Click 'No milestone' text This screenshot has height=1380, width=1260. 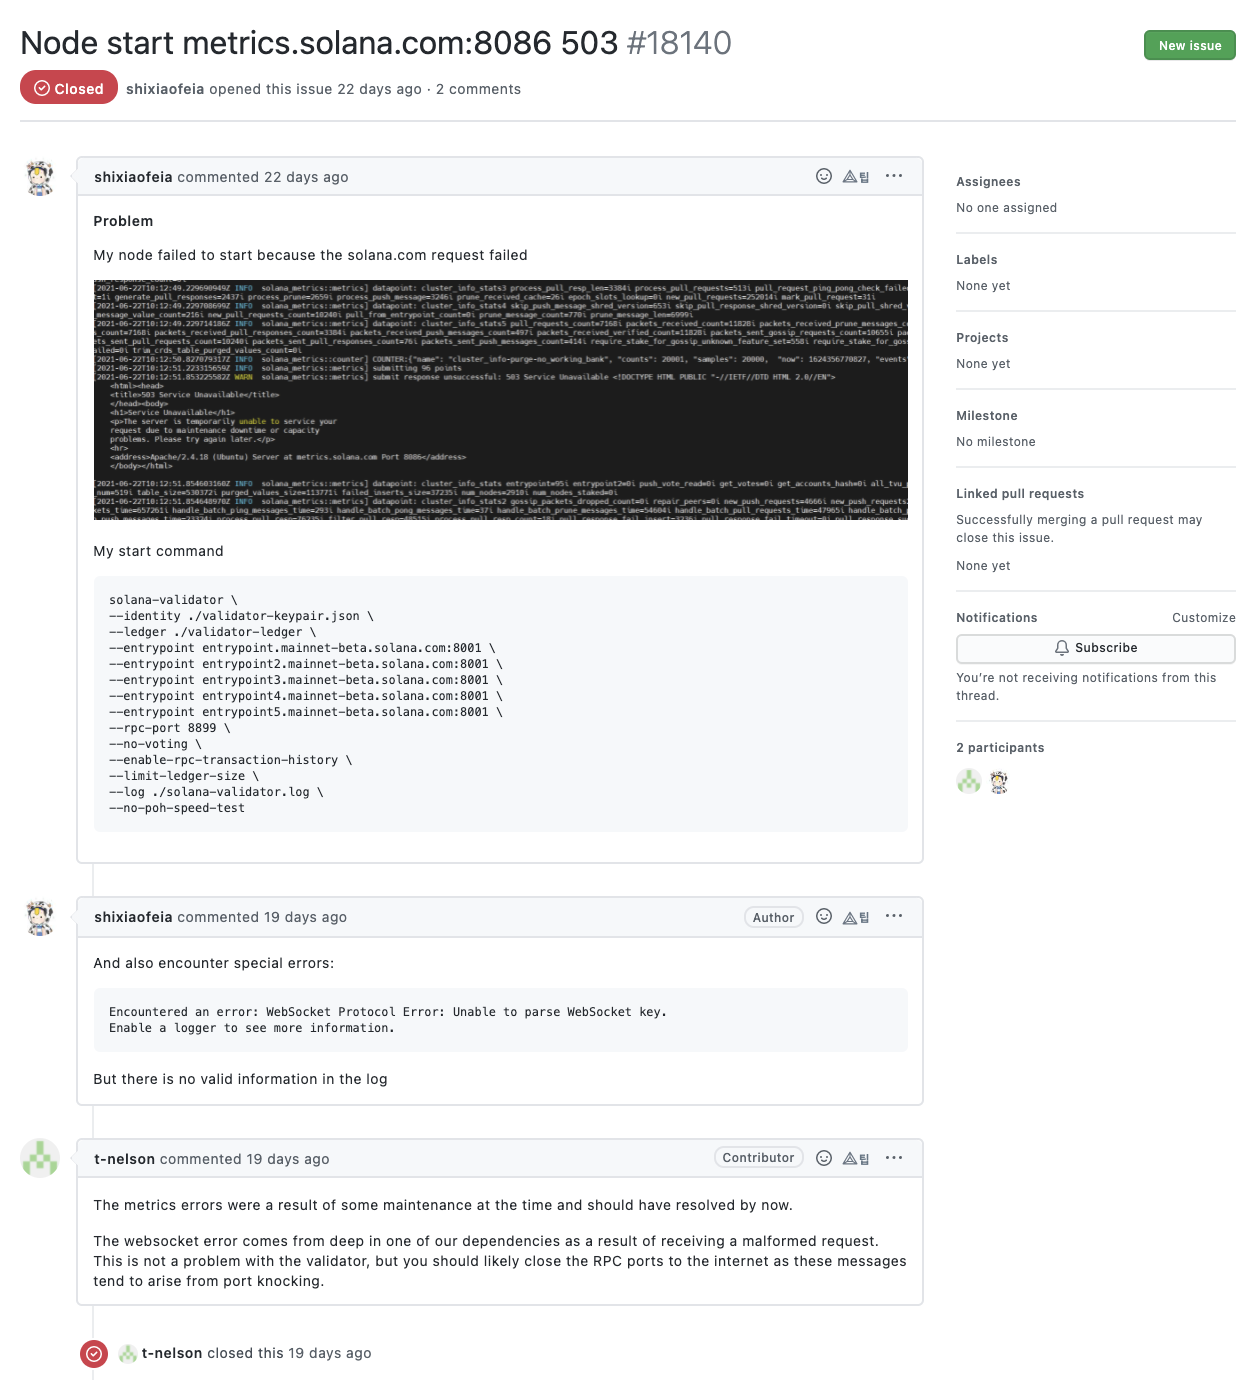click(x=995, y=442)
